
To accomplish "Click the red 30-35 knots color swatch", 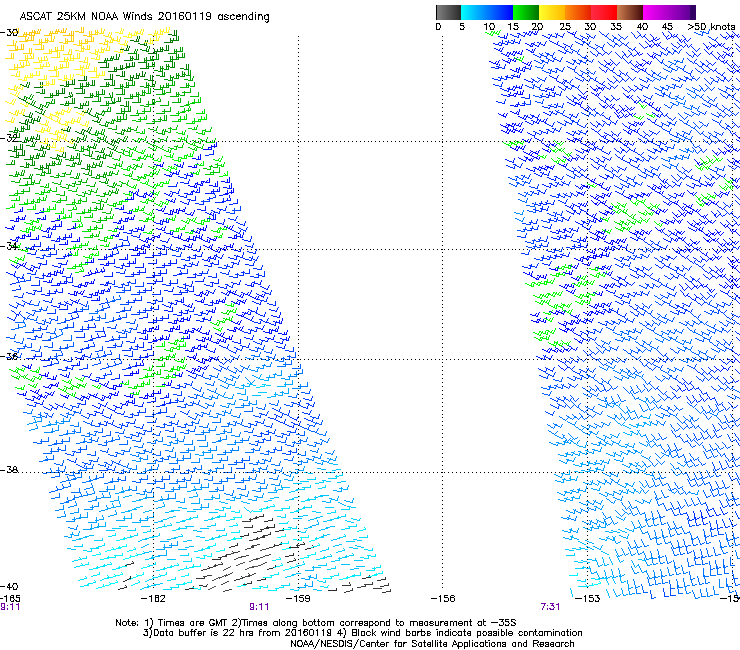I will pos(604,12).
